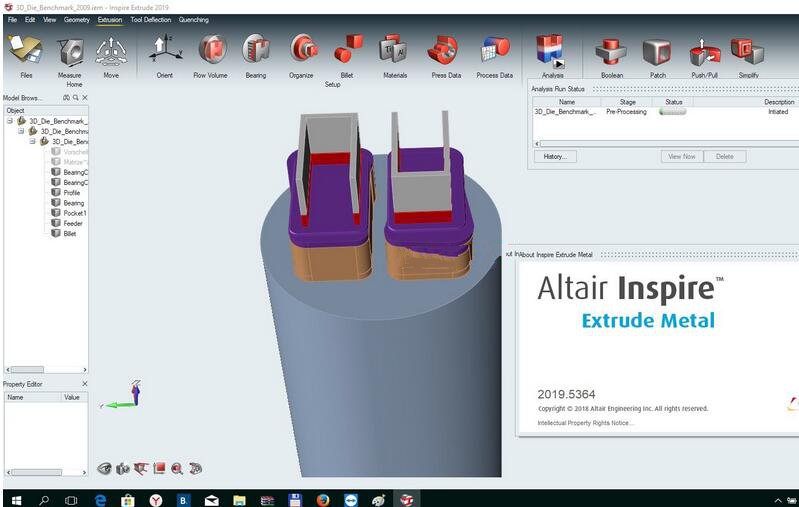This screenshot has width=799, height=507.
Task: Toggle visibility icon of Pocket1 part
Action: (56, 212)
